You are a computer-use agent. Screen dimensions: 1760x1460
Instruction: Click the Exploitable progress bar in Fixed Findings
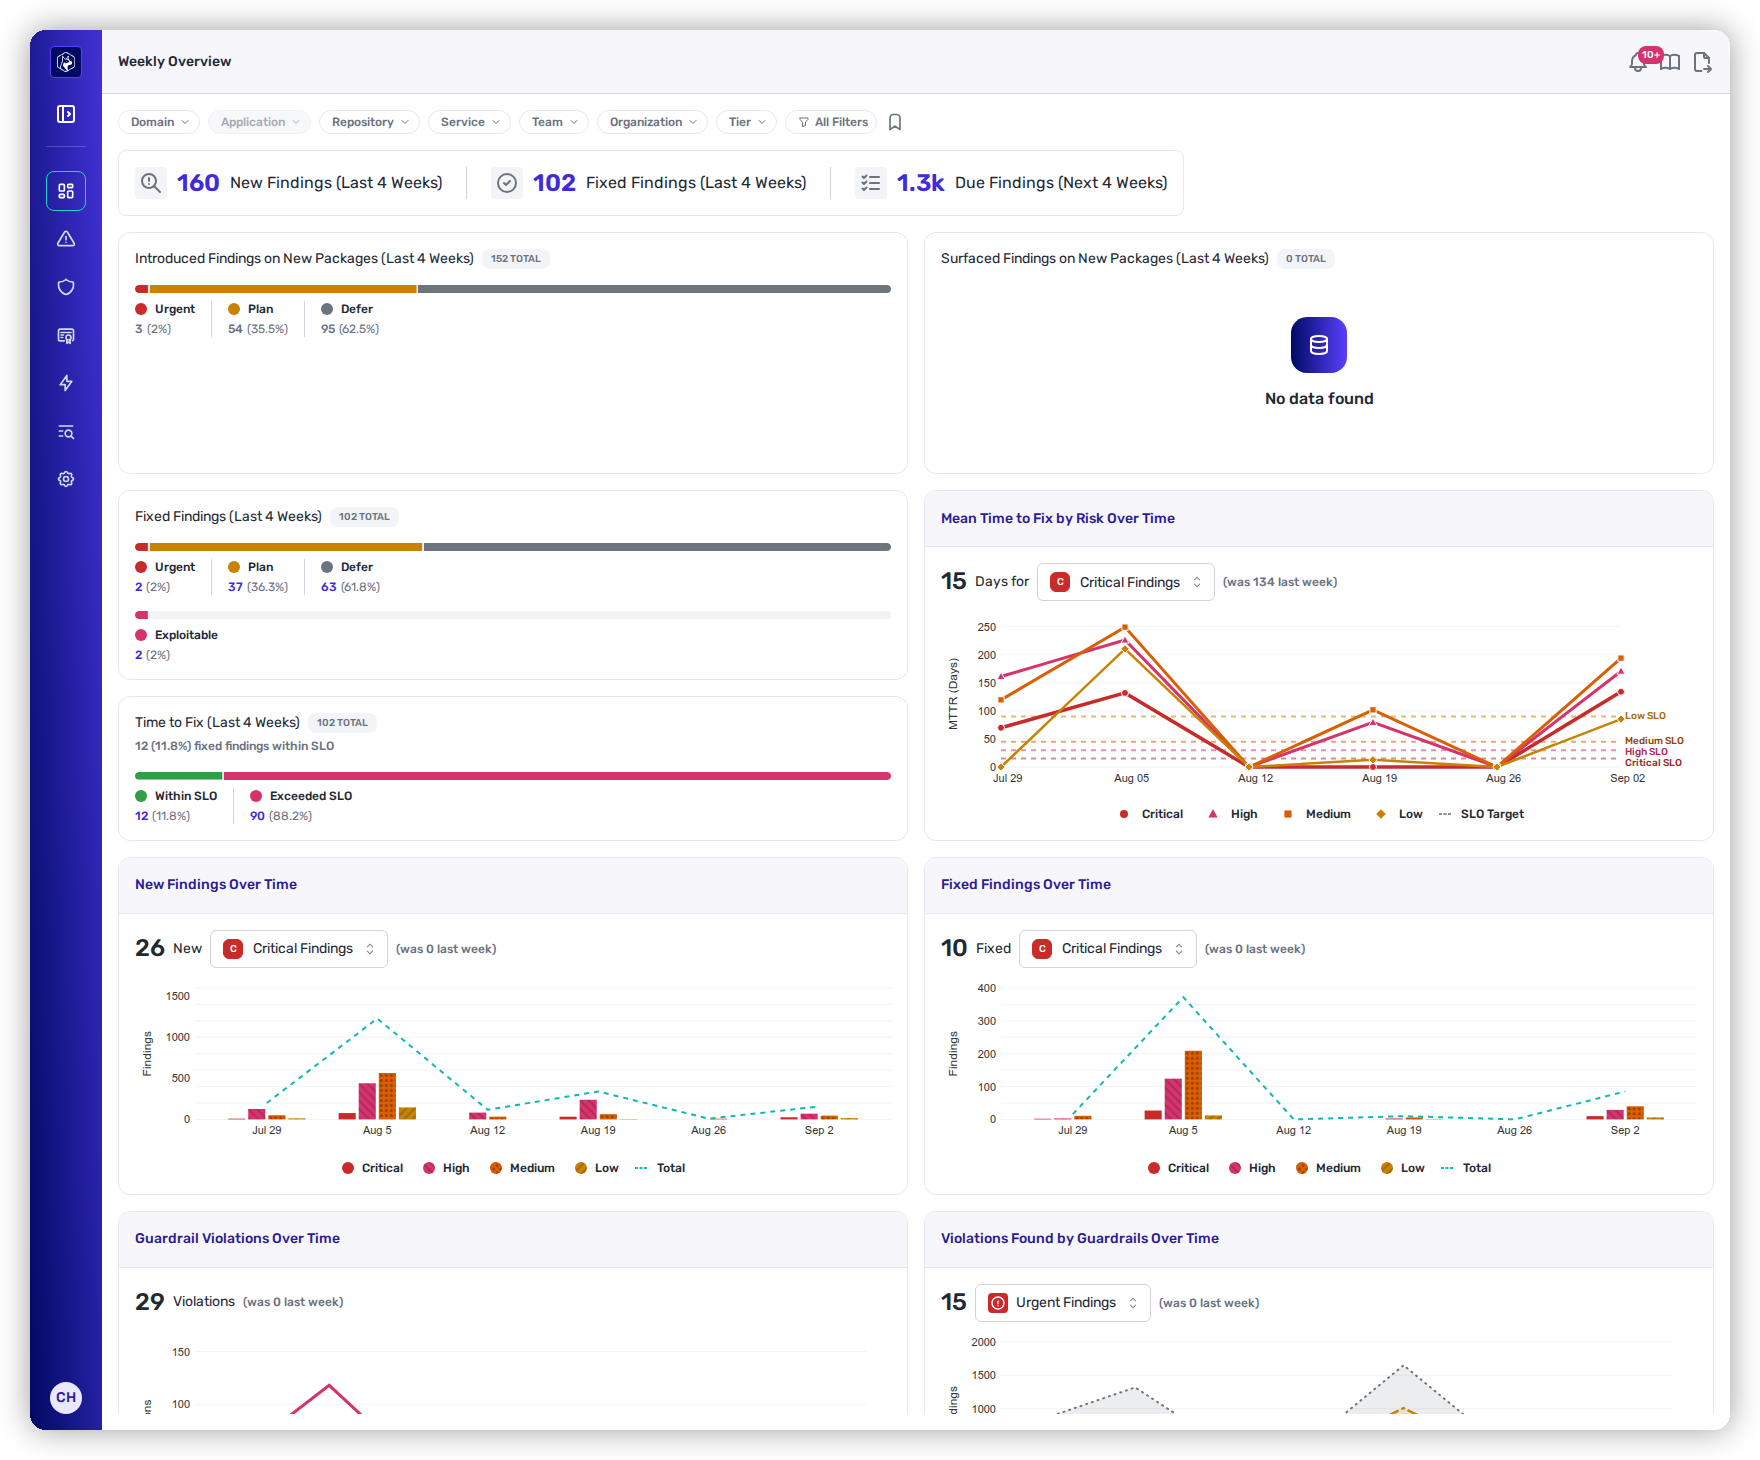(x=513, y=615)
